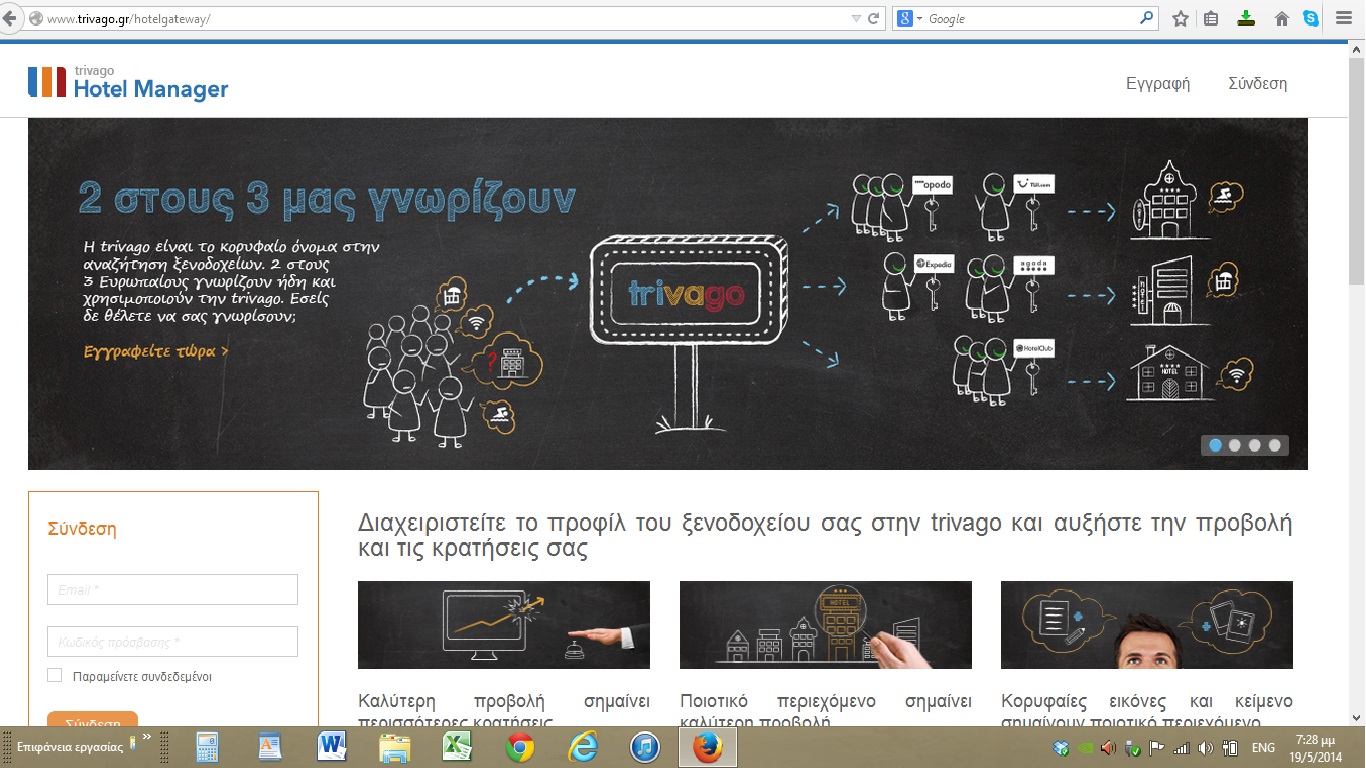The height and width of the screenshot is (768, 1366).
Task: Open the Calculator taskbar icon
Action: coord(207,747)
